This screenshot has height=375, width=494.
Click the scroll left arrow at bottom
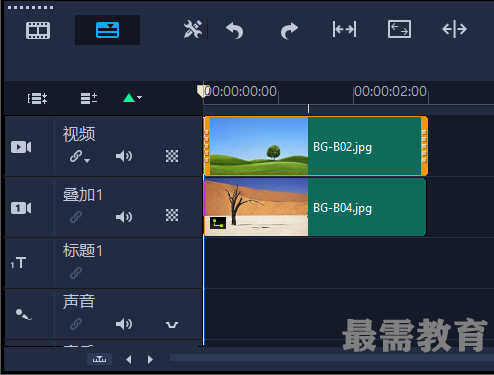[129, 359]
